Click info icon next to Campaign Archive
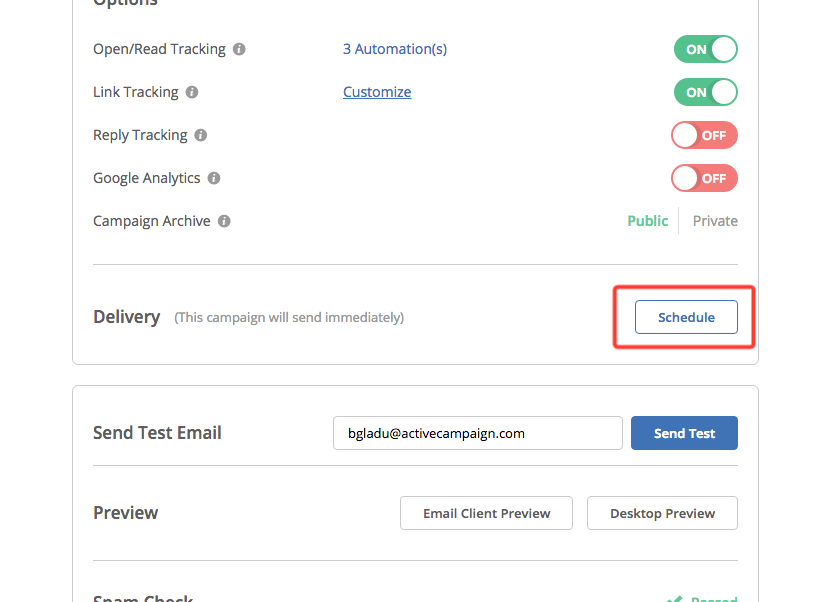 pyautogui.click(x=224, y=221)
